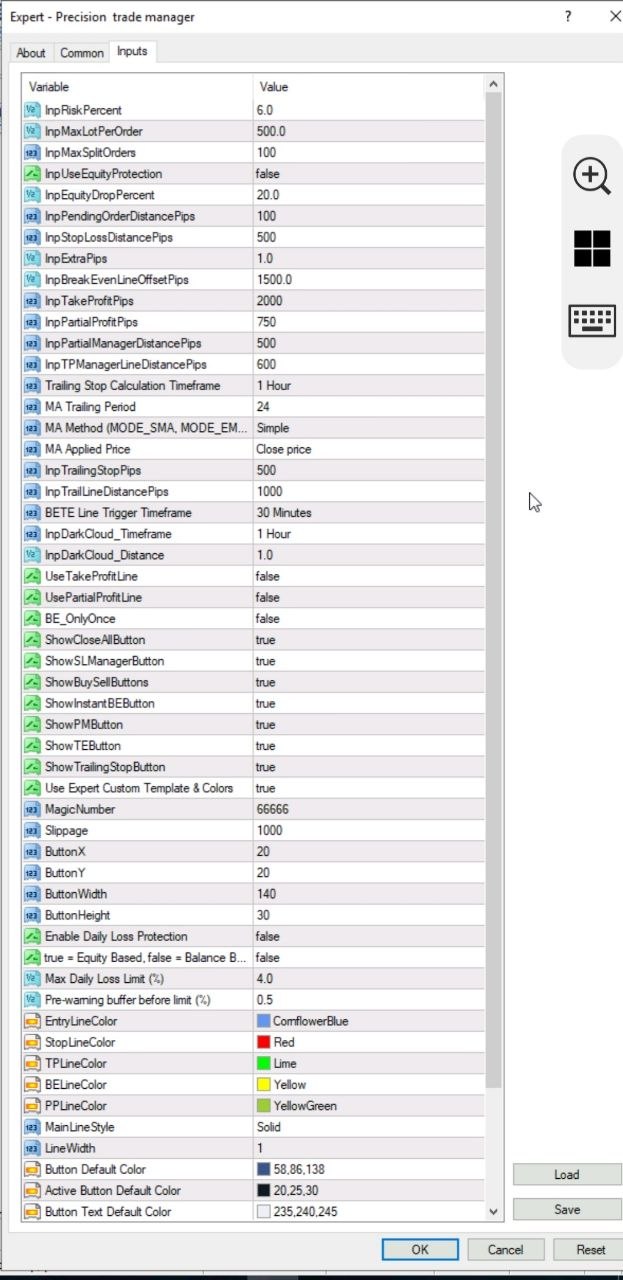Click the Reset button
The height and width of the screenshot is (1280, 623).
click(590, 1249)
